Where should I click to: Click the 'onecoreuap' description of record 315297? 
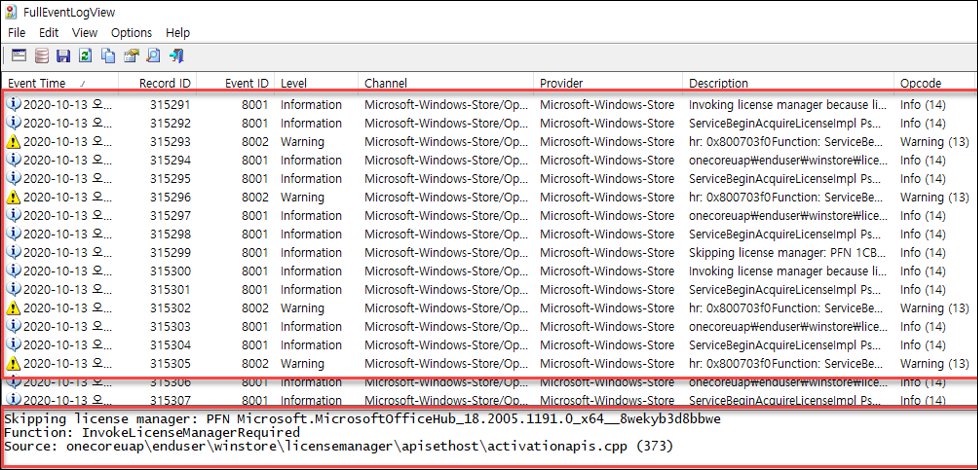point(788,215)
